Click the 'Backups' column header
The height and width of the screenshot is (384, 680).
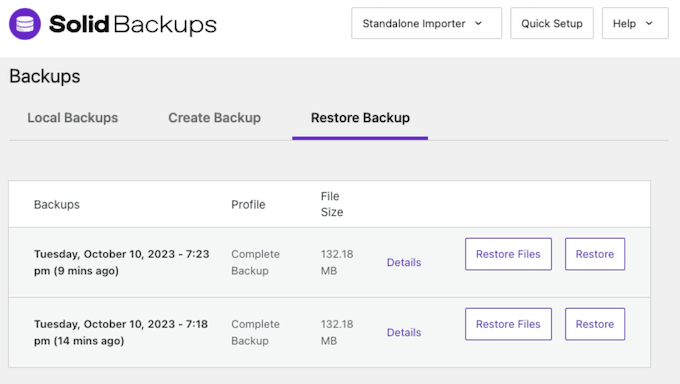57,204
